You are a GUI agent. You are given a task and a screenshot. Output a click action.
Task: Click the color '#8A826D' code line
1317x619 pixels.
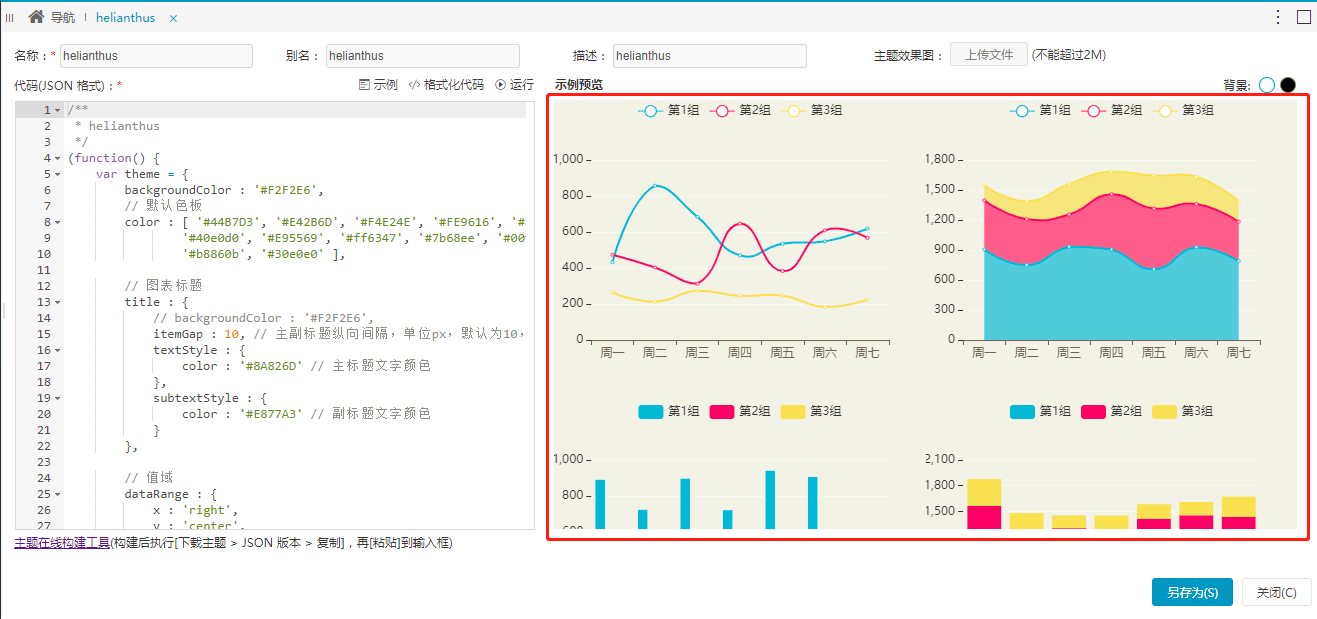coord(306,366)
